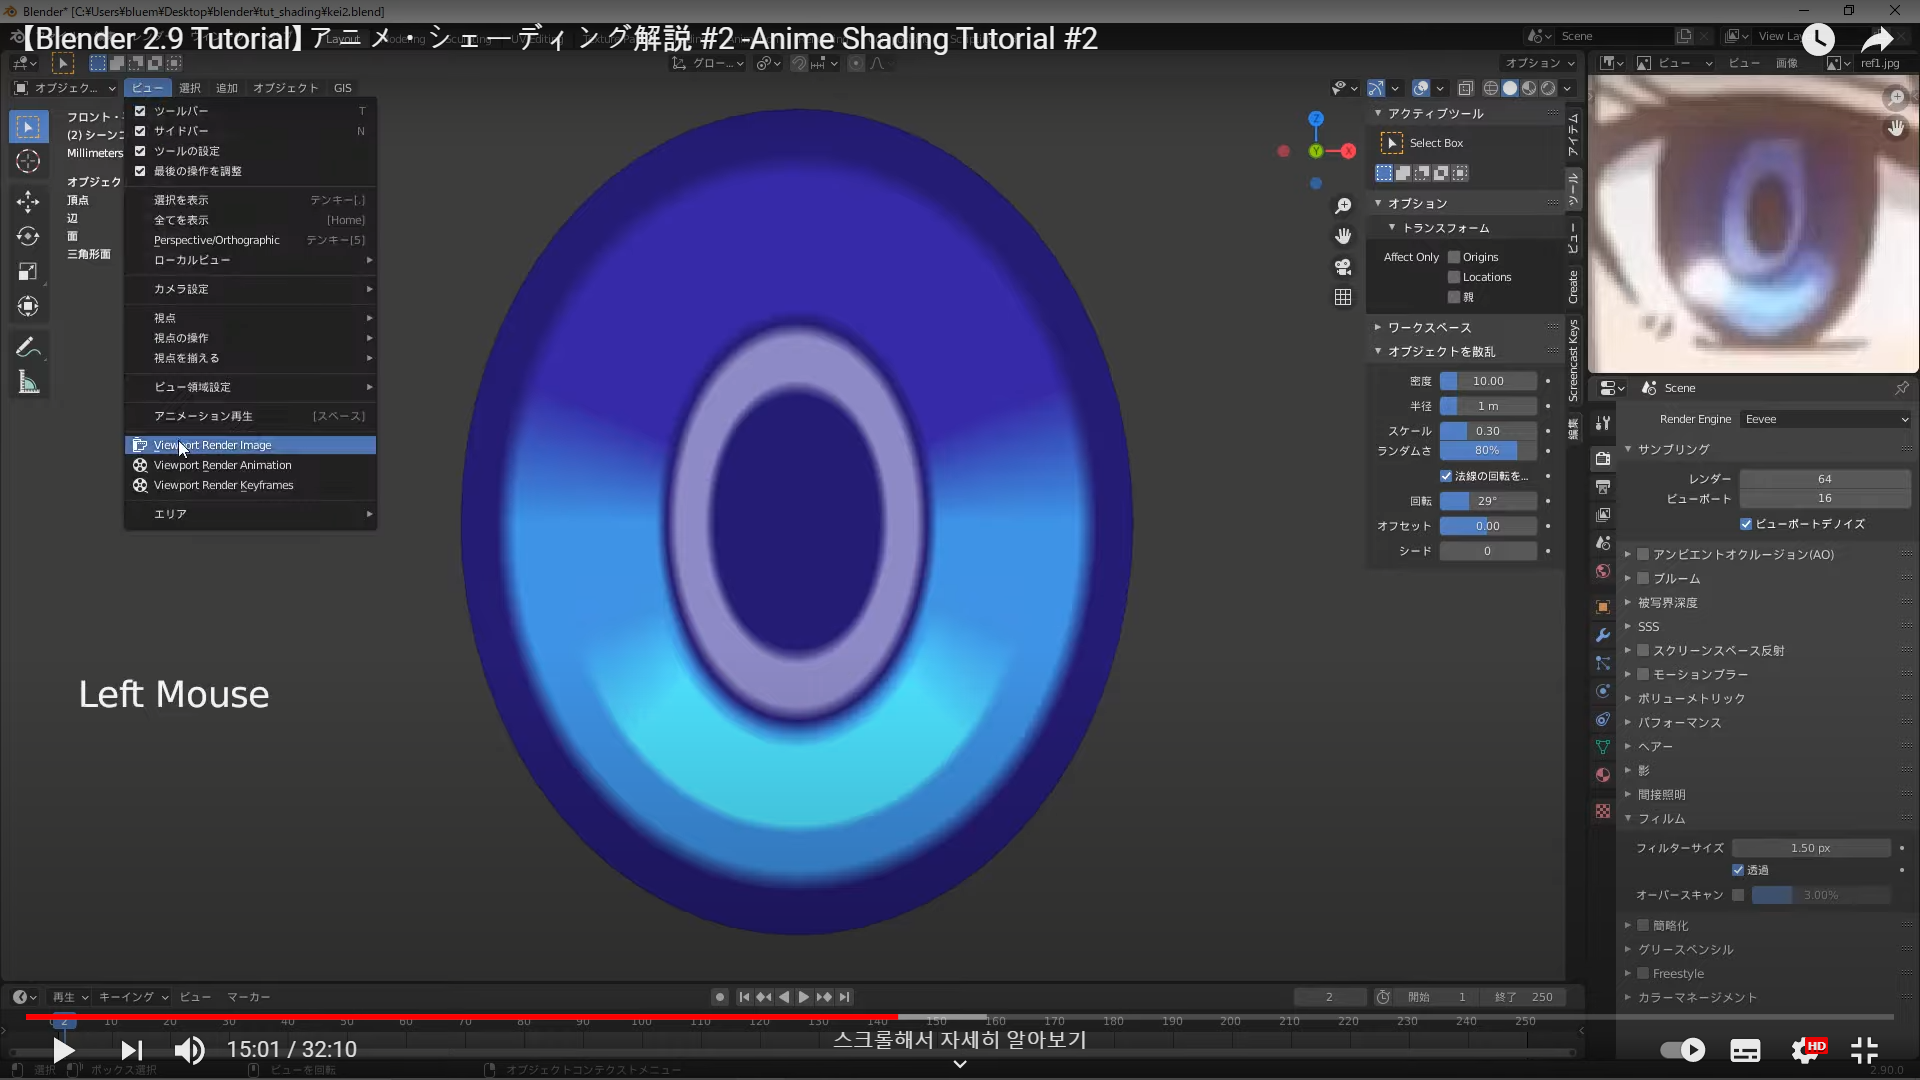Select the Annotate pencil tool
1920x1080 pixels.
(x=28, y=347)
